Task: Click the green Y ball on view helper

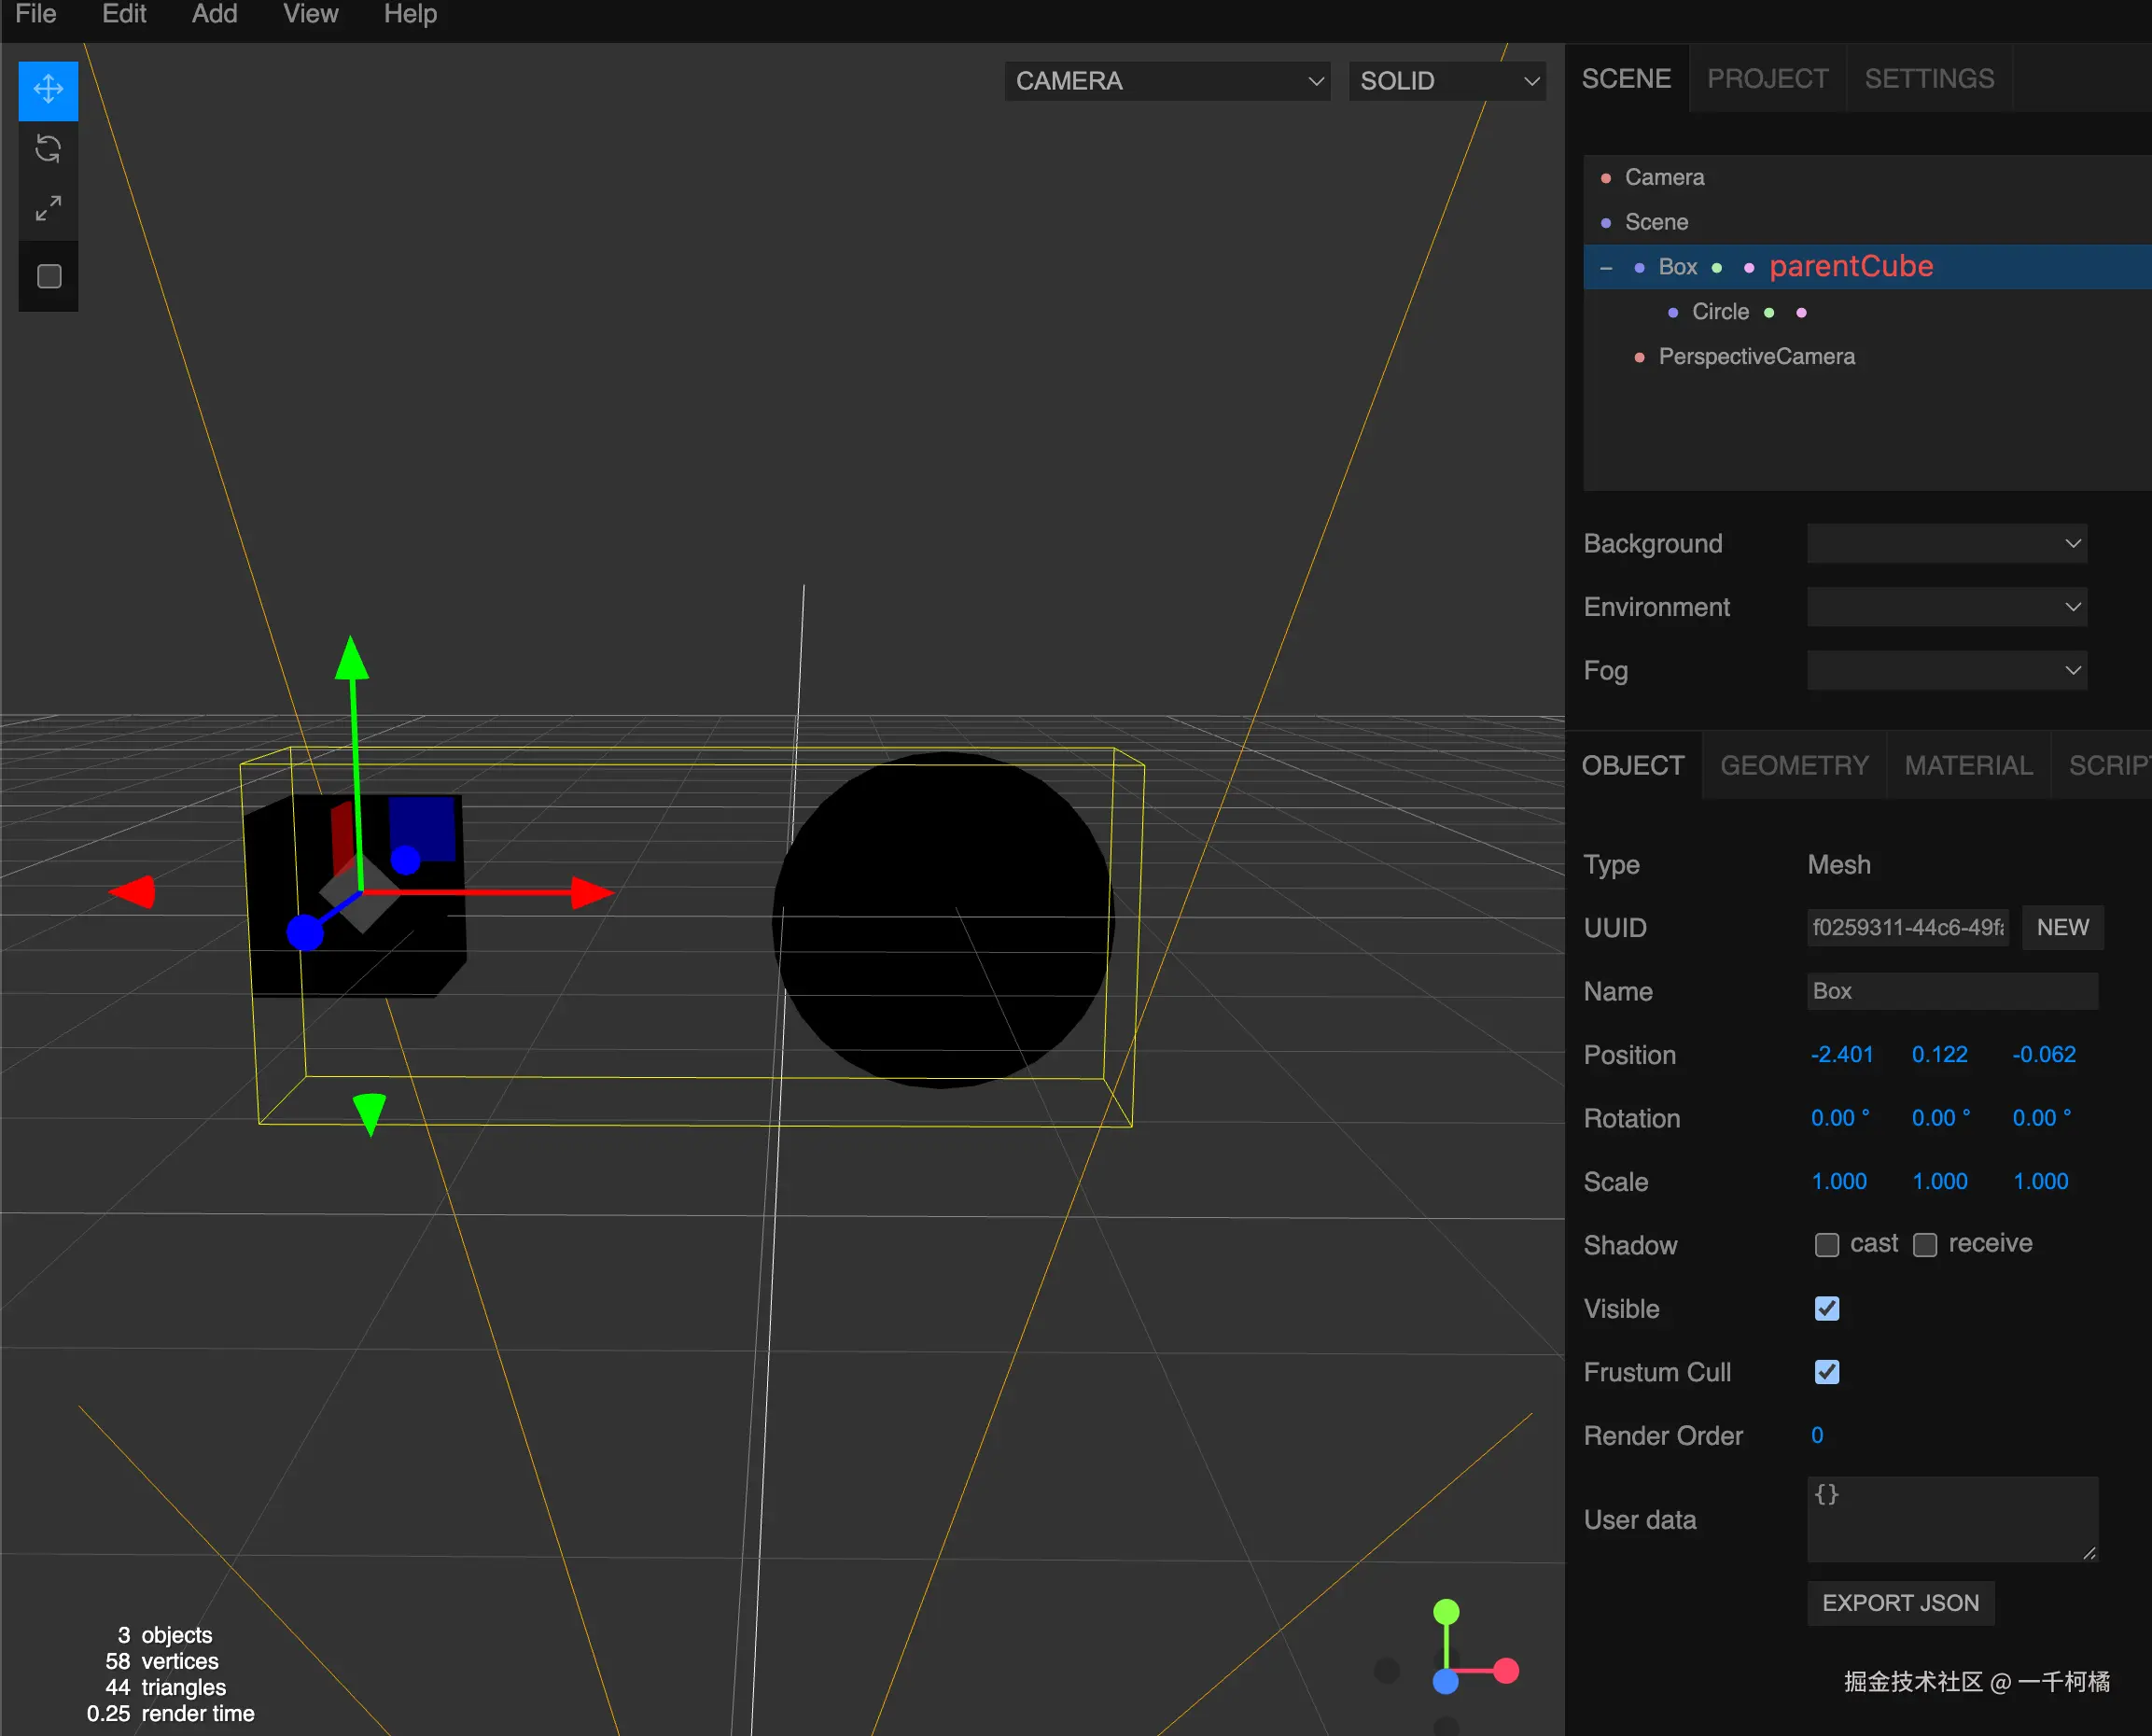Action: pos(1446,1611)
